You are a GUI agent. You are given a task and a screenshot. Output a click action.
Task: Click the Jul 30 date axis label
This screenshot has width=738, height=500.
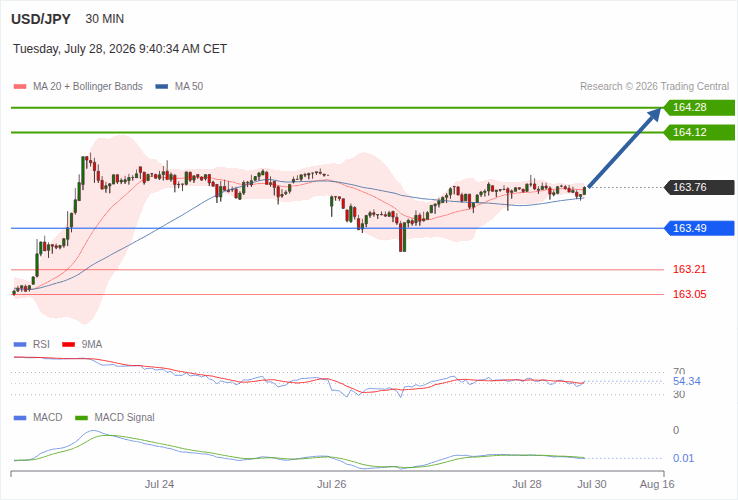[x=592, y=484]
